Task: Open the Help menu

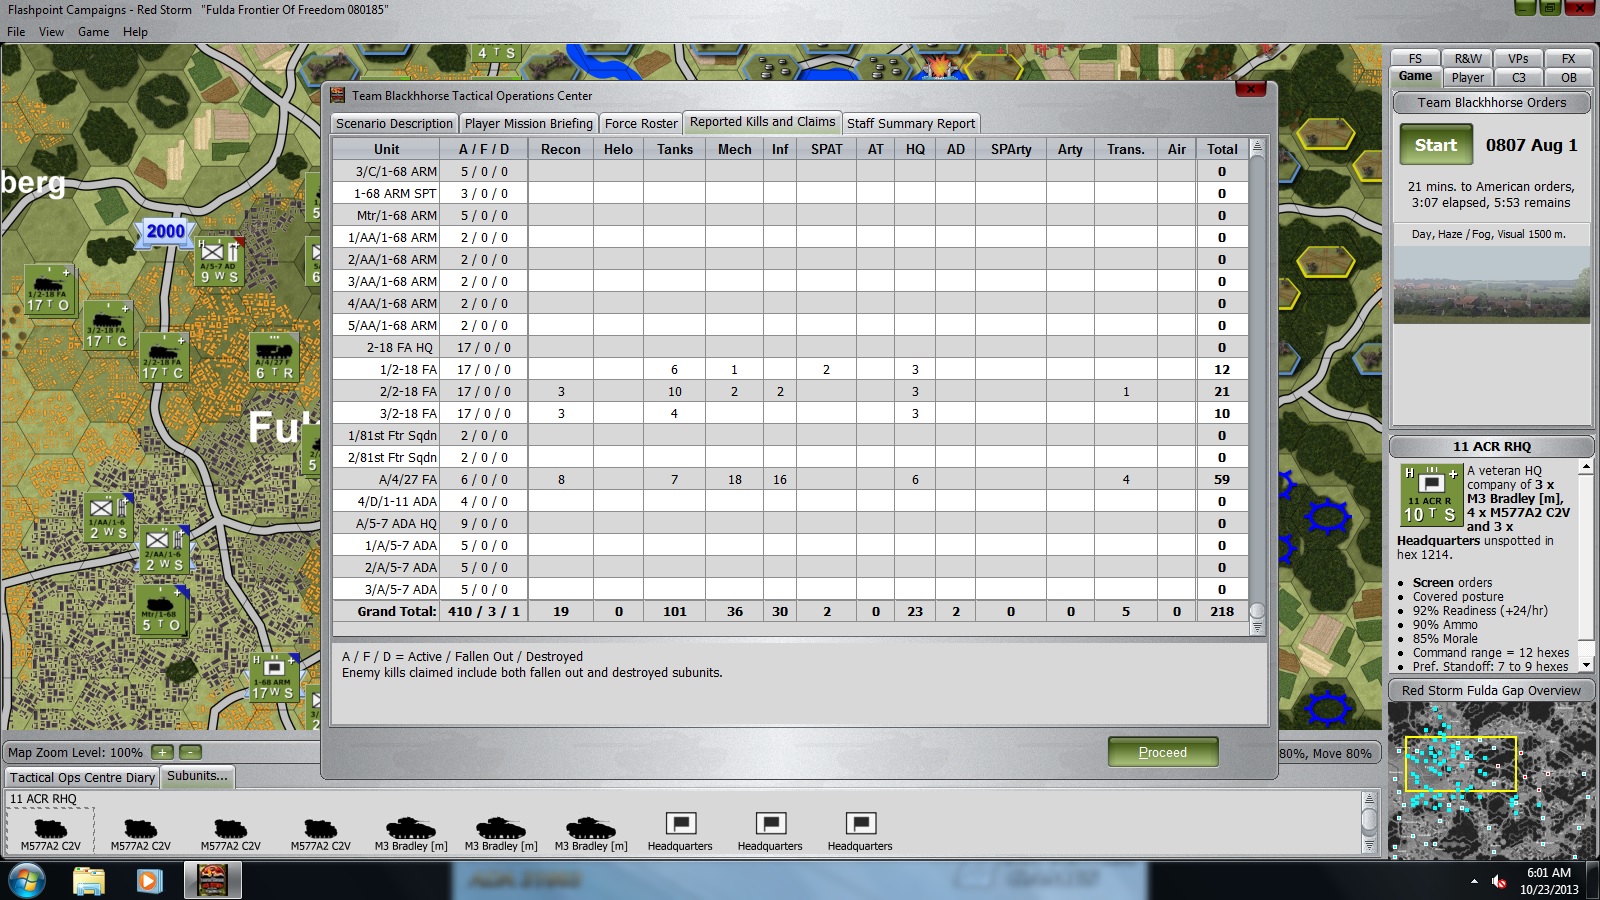Action: coord(135,32)
